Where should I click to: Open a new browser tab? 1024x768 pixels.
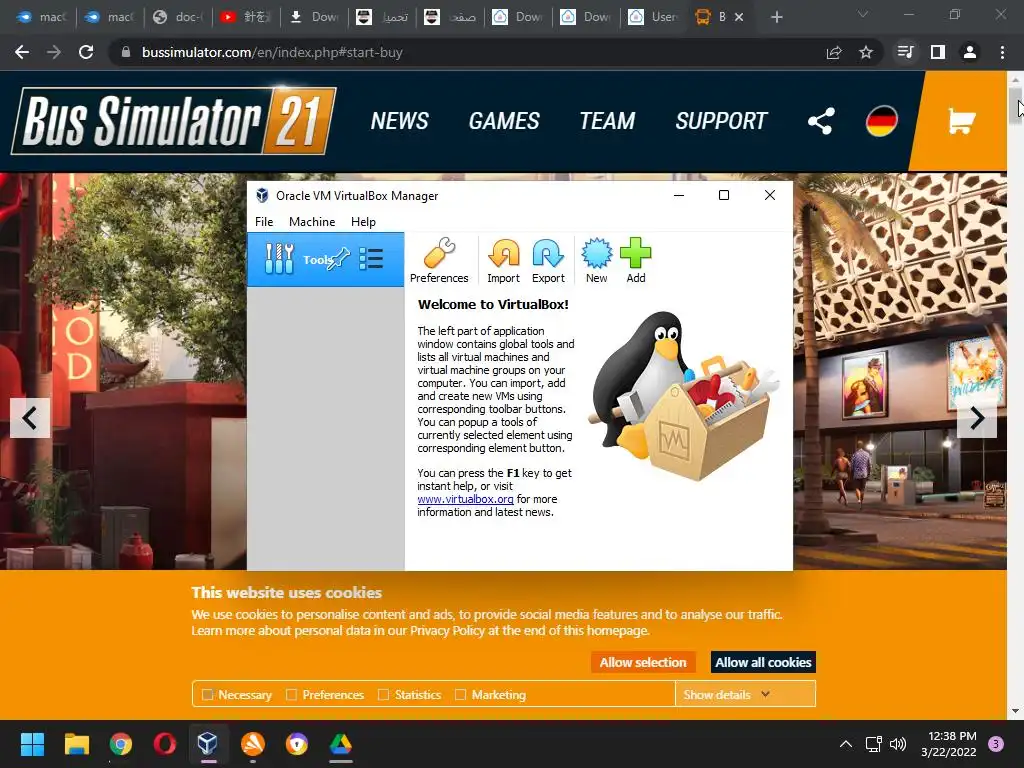click(x=776, y=17)
